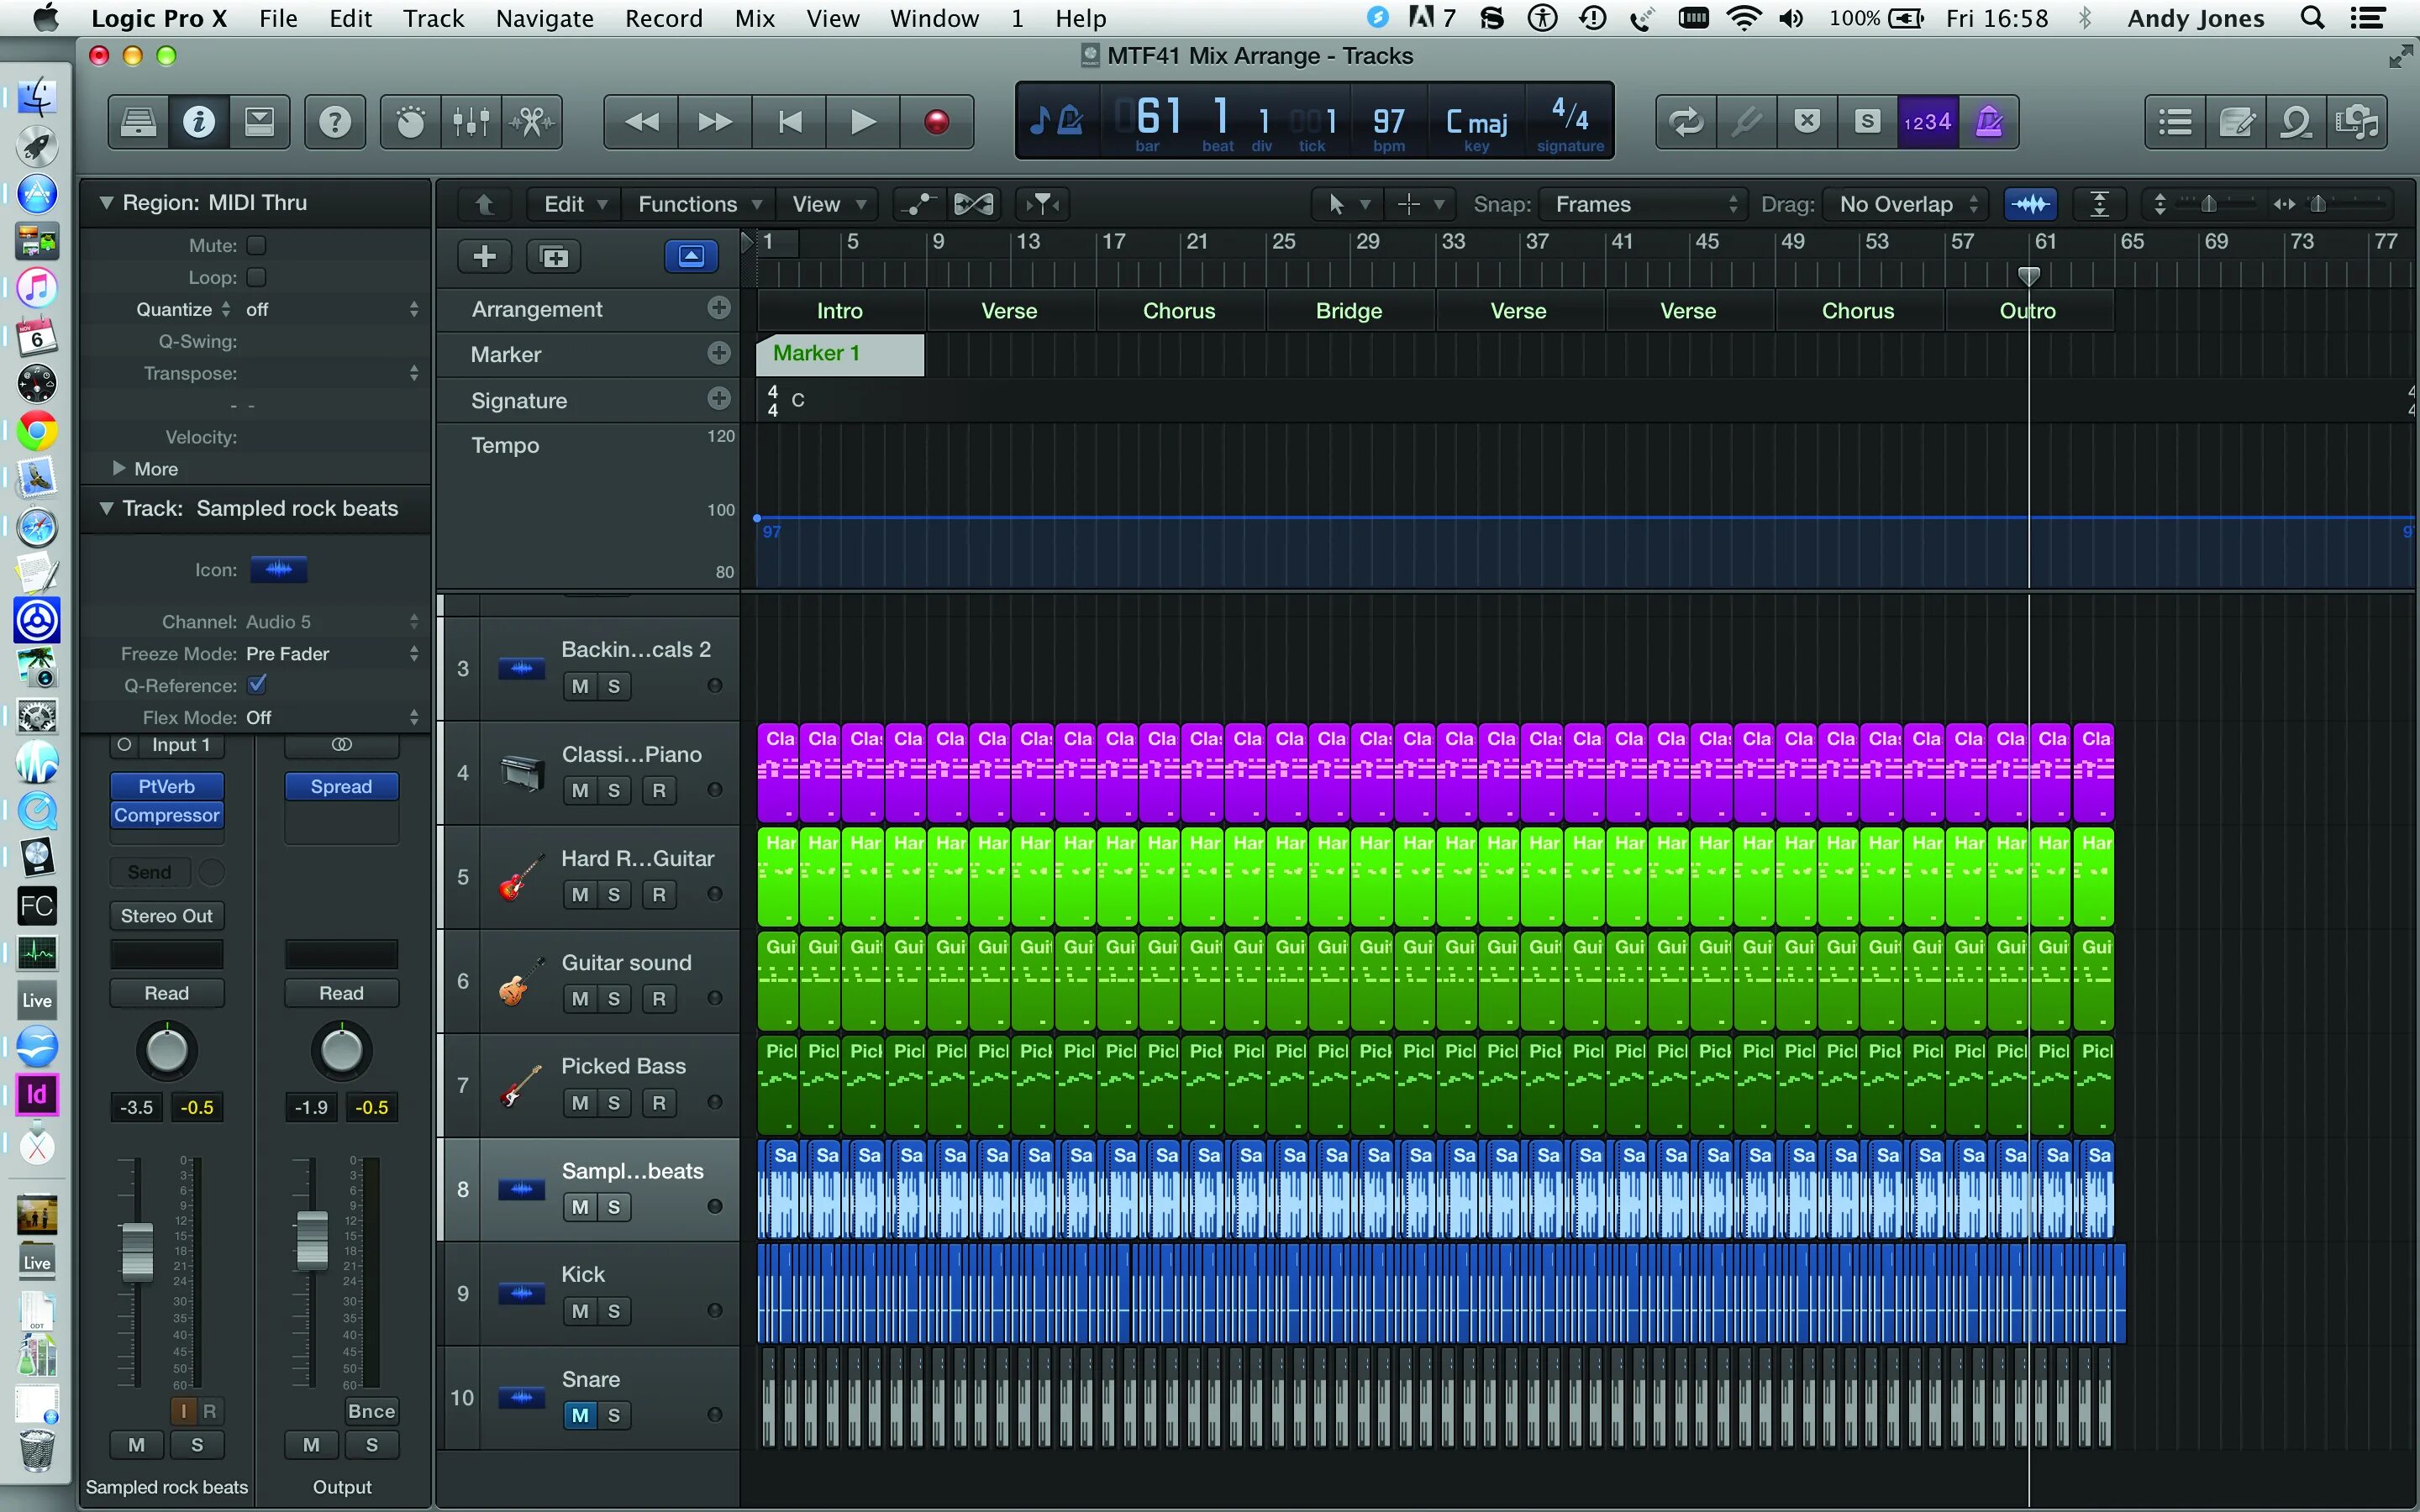Image resolution: width=2420 pixels, height=1512 pixels.
Task: Open the Mix menu
Action: click(754, 18)
